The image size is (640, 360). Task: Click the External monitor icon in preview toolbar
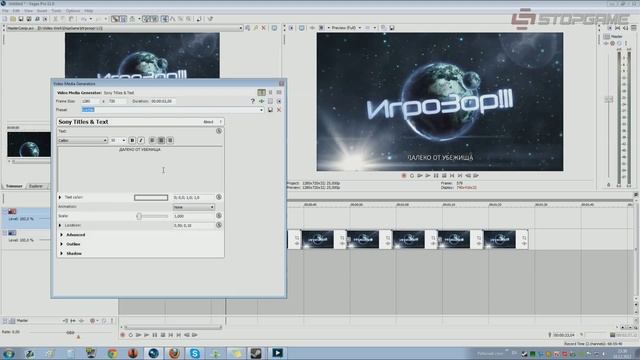(x=302, y=28)
